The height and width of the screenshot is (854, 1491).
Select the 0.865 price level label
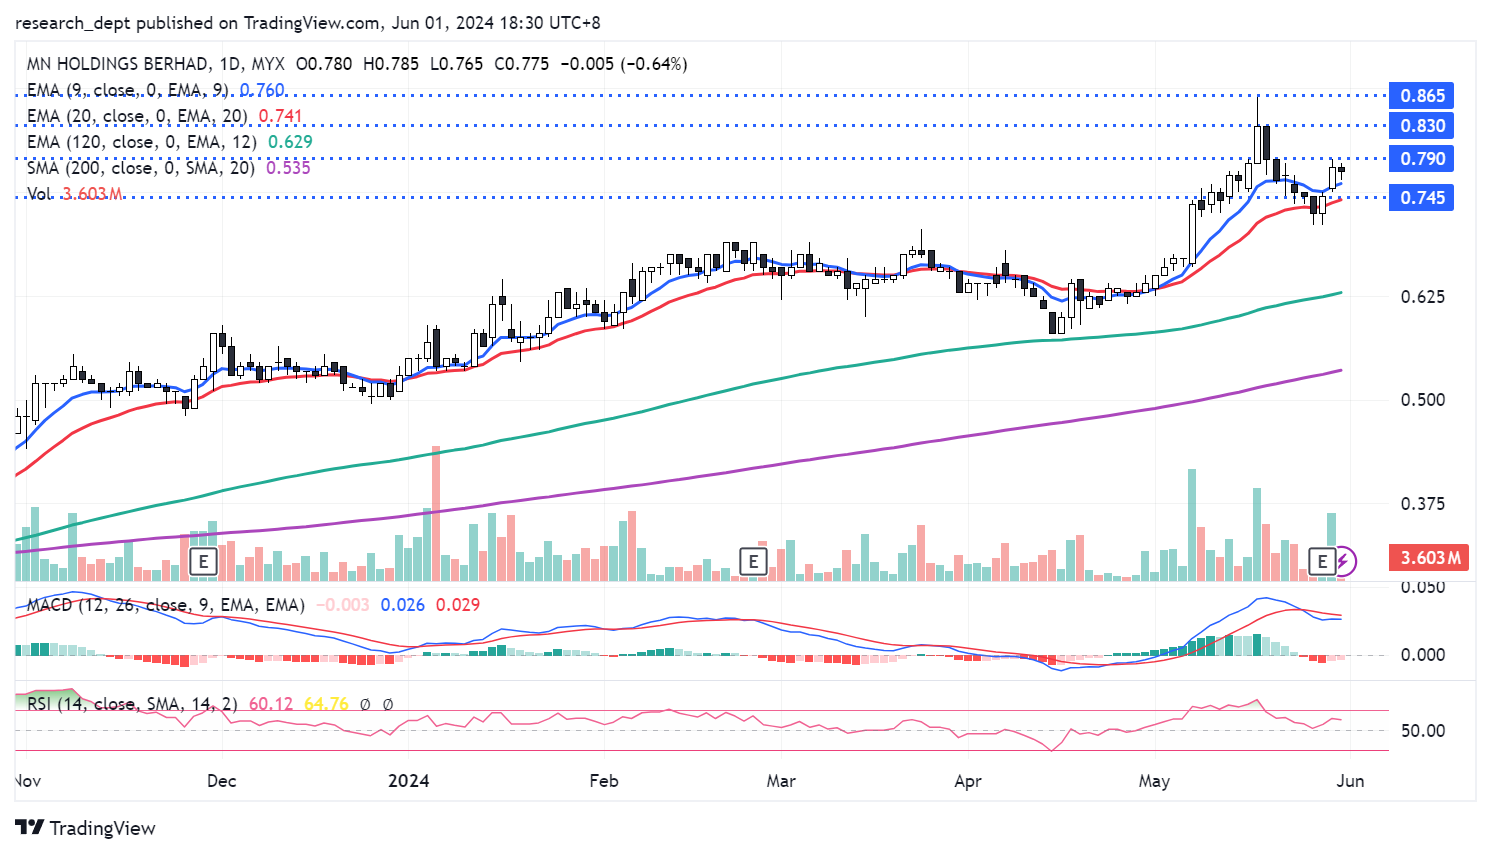(x=1421, y=96)
